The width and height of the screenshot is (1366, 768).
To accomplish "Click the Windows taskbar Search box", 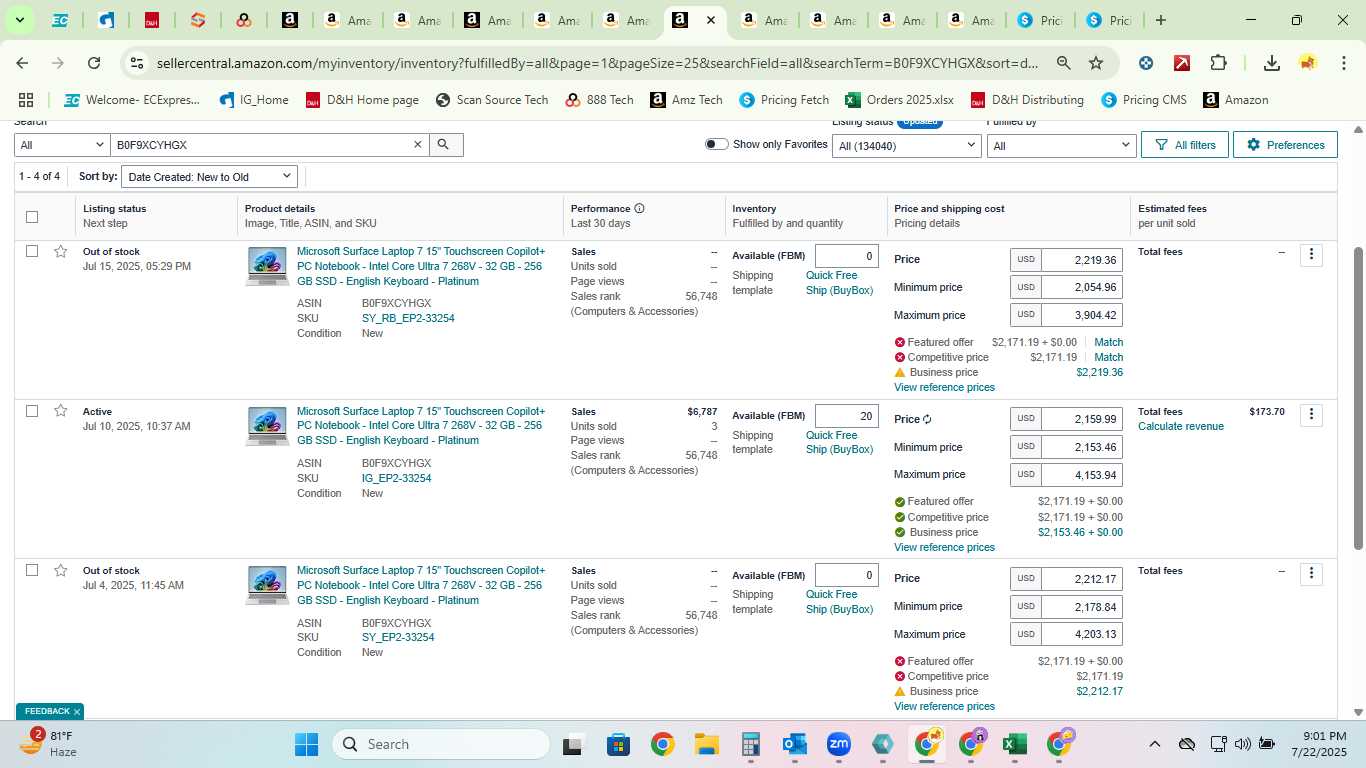I will click(x=440, y=744).
